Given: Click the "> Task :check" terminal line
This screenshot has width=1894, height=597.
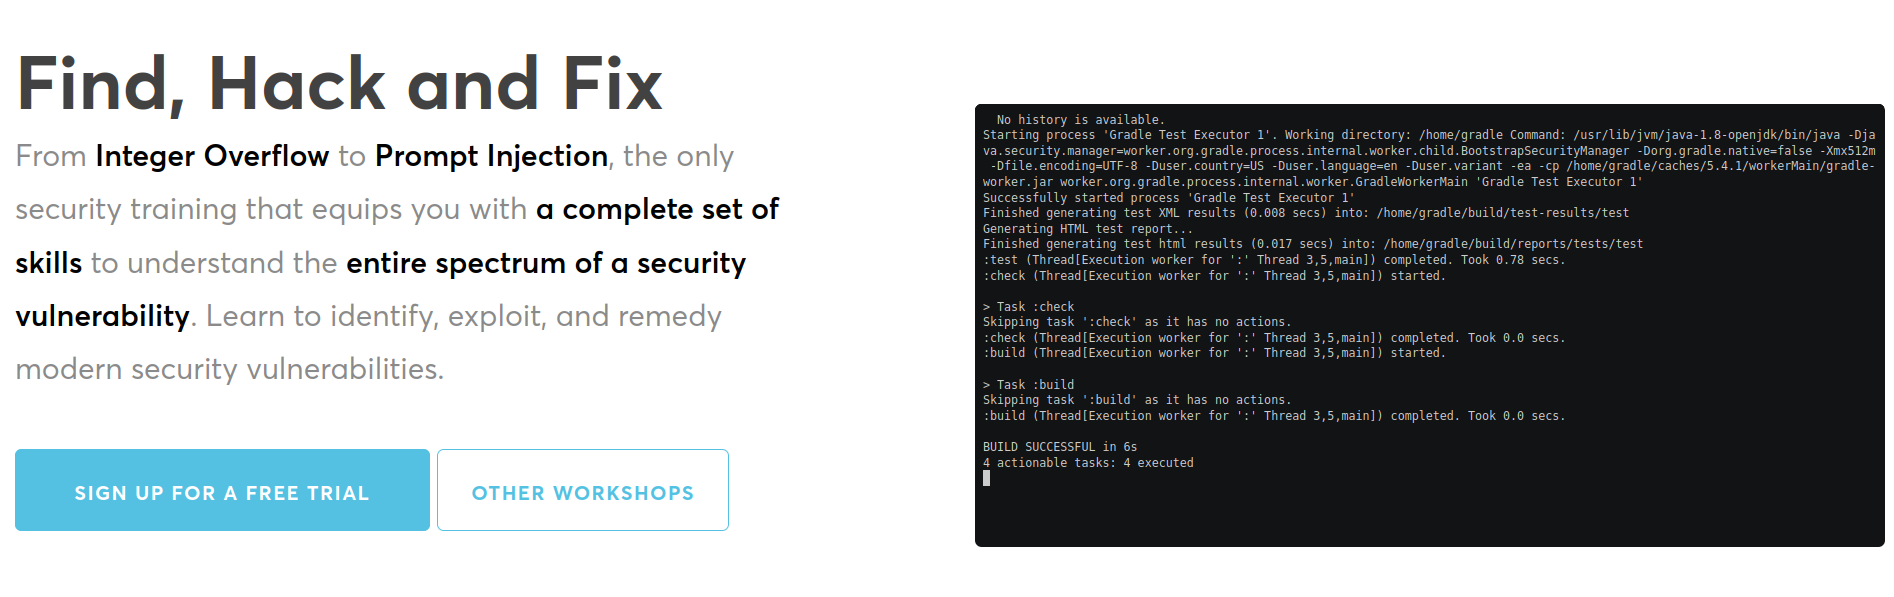Looking at the screenshot, I should tap(1028, 307).
